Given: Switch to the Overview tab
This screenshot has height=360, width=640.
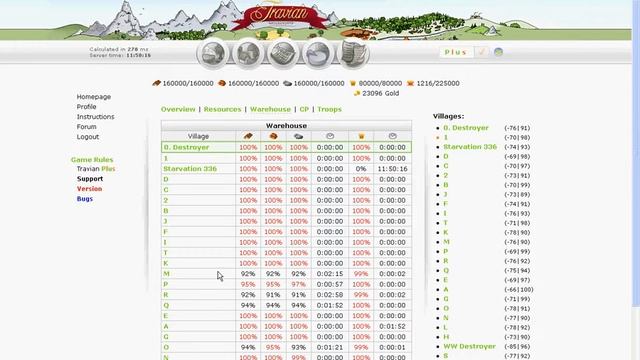Looking at the screenshot, I should pyautogui.click(x=178, y=109).
